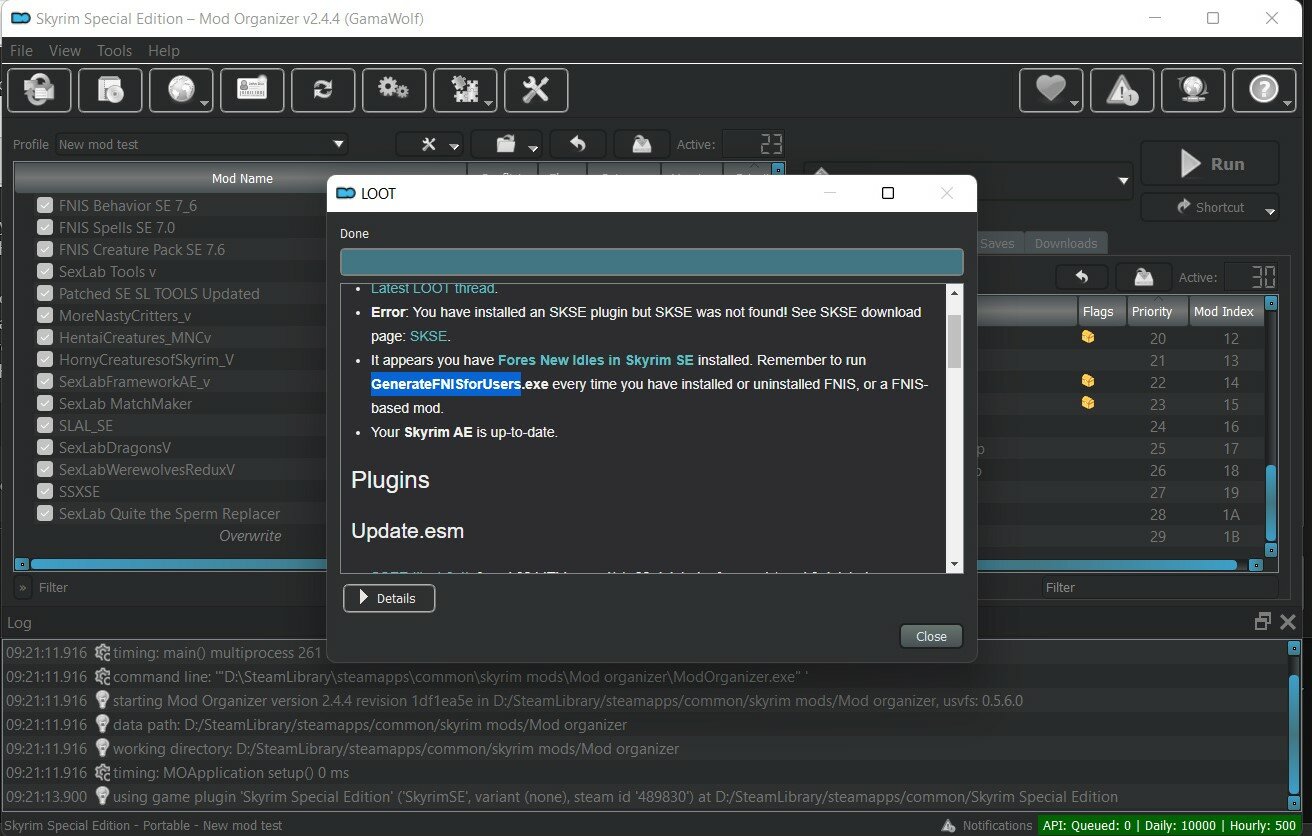Disable FNIS Creature Pack SE 7.6
1312x836 pixels.
(45, 249)
